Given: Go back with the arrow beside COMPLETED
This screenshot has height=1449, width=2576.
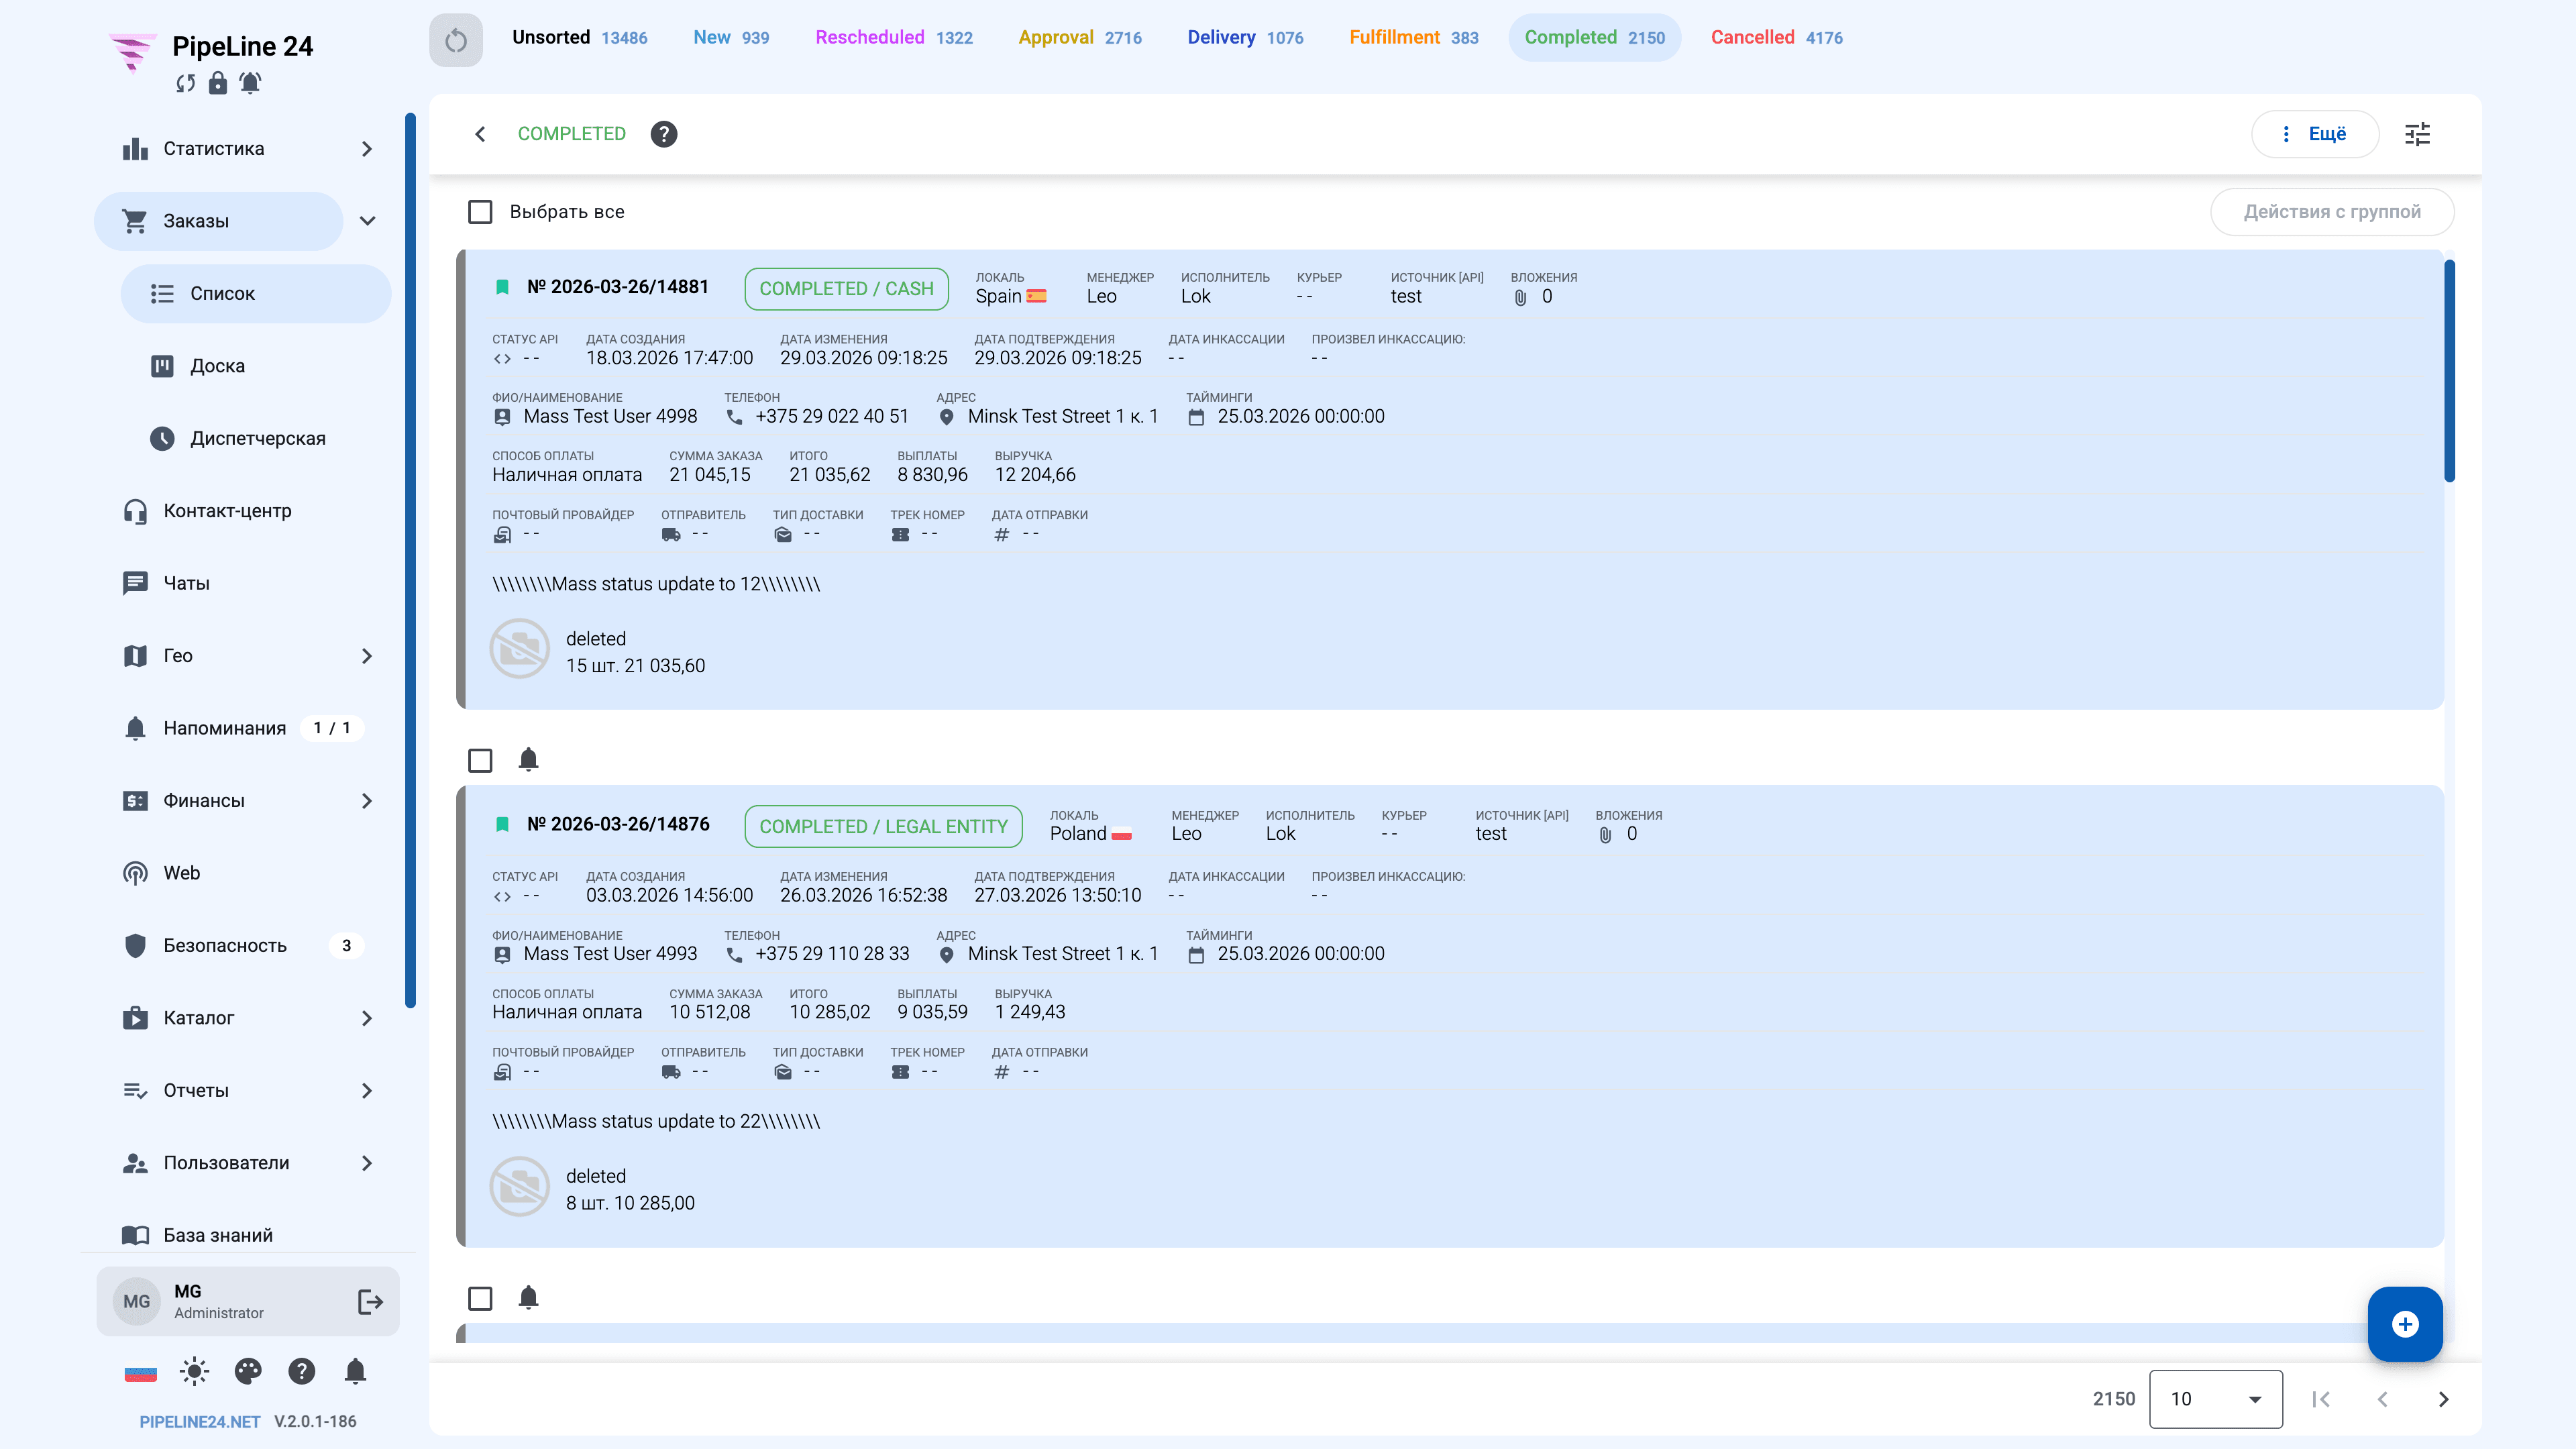Looking at the screenshot, I should click(x=481, y=134).
